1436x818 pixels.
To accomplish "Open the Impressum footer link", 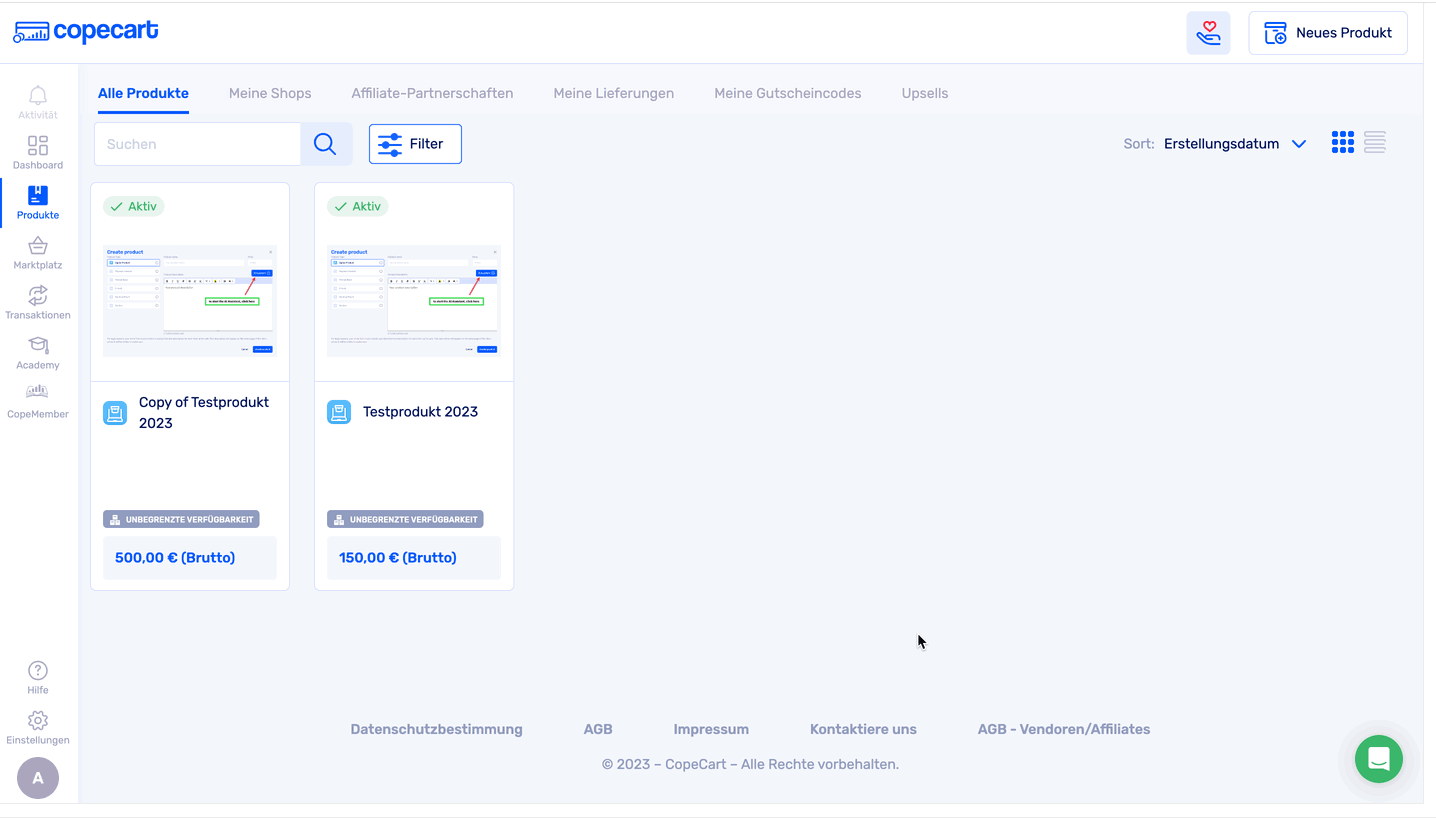I will 711,729.
